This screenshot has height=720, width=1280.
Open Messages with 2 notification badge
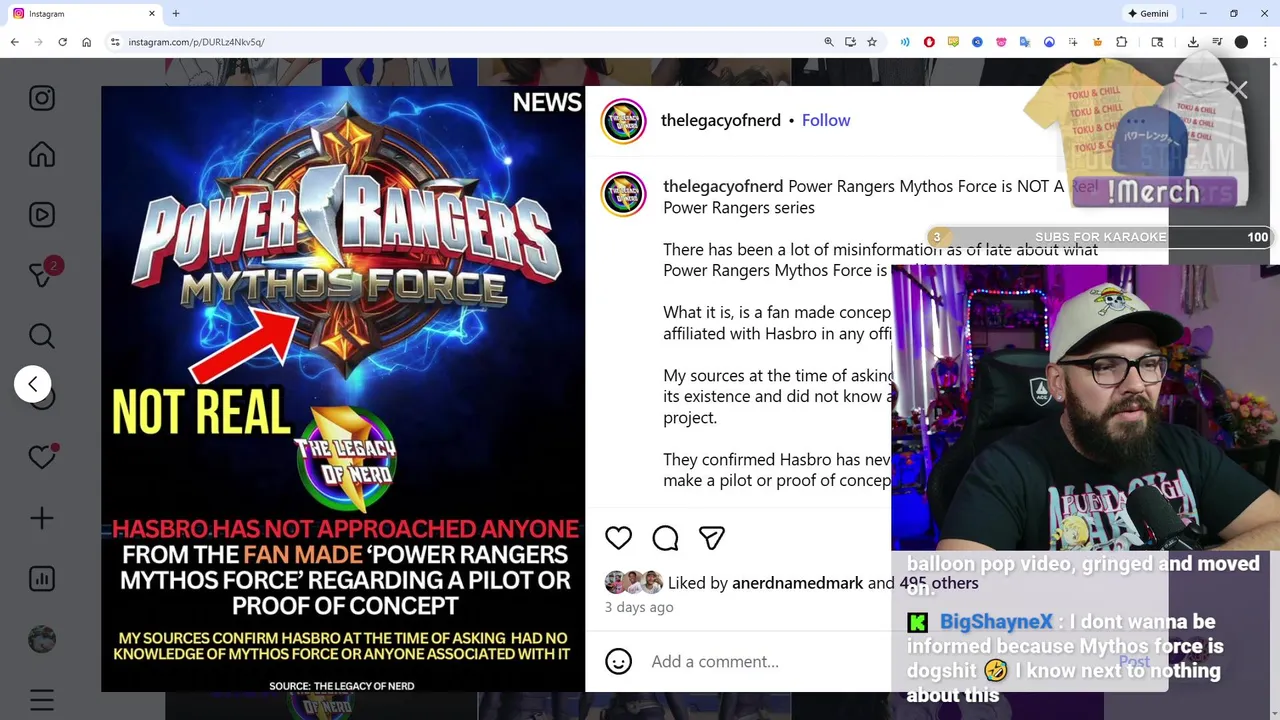point(42,273)
